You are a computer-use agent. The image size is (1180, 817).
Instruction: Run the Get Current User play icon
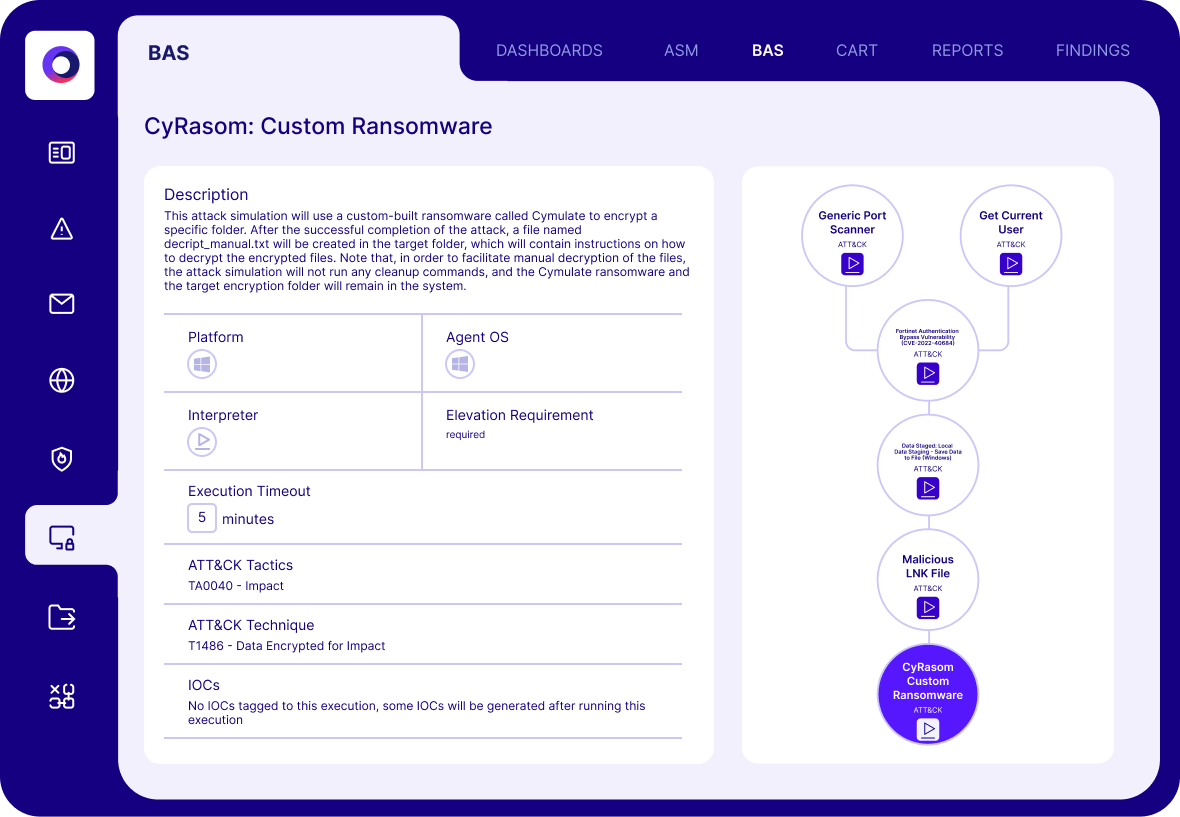[1011, 264]
